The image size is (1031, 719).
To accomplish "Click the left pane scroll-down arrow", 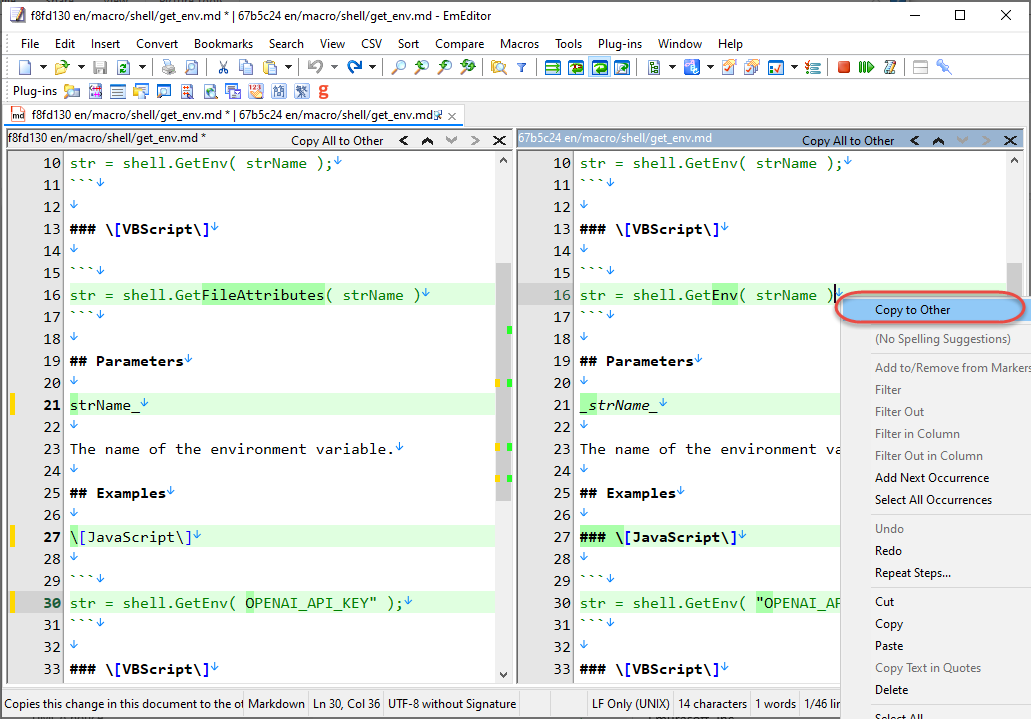I will 503,674.
